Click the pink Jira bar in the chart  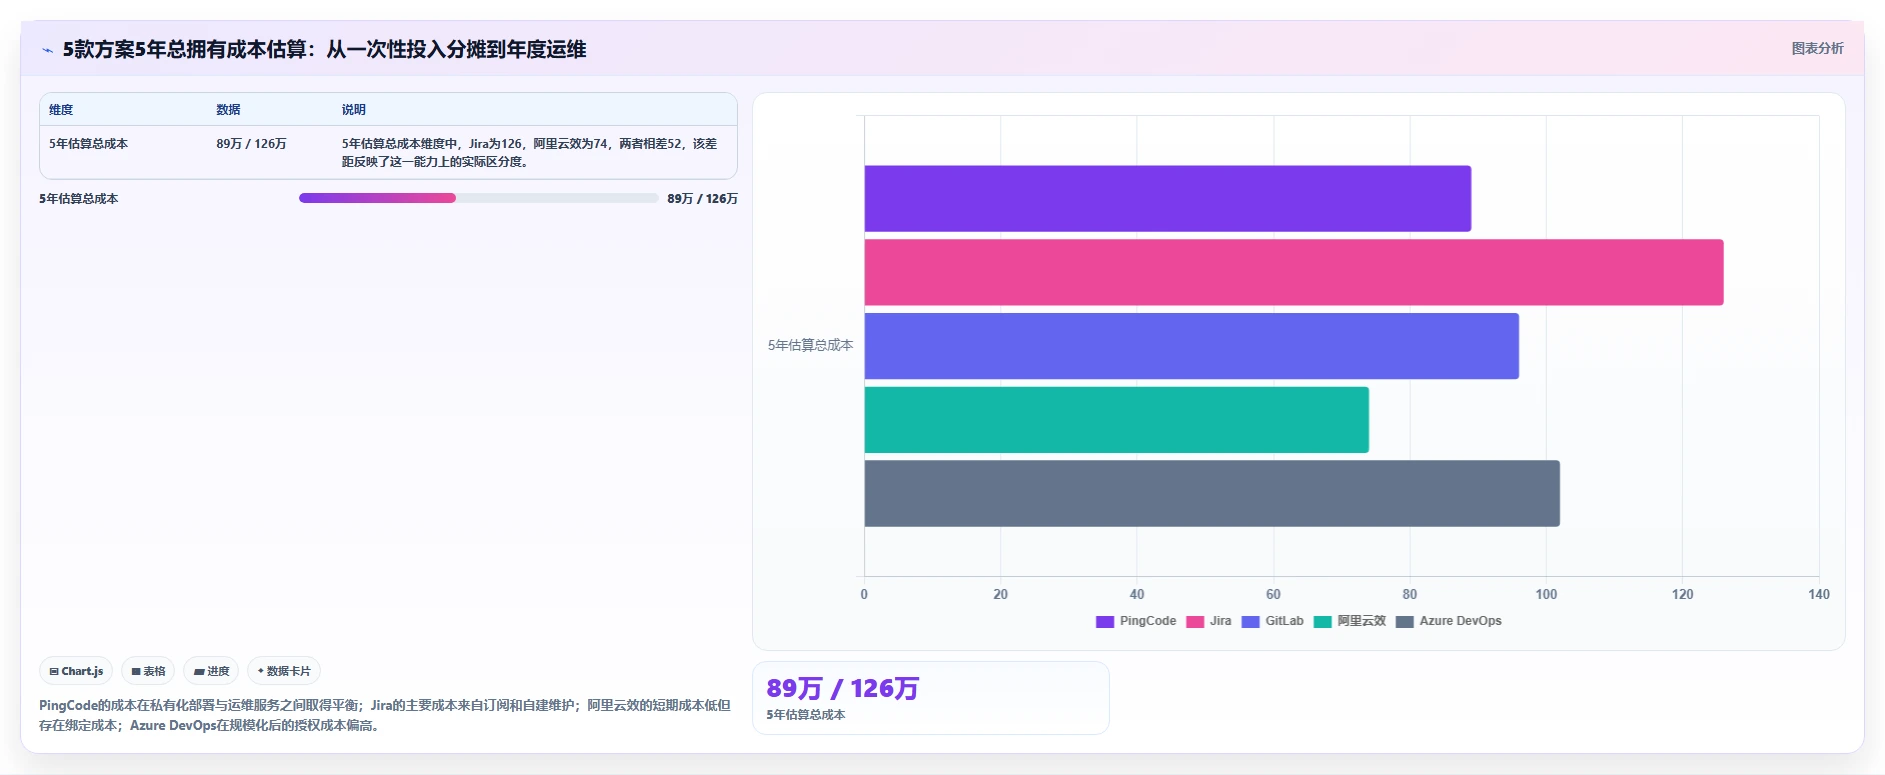click(x=1294, y=272)
